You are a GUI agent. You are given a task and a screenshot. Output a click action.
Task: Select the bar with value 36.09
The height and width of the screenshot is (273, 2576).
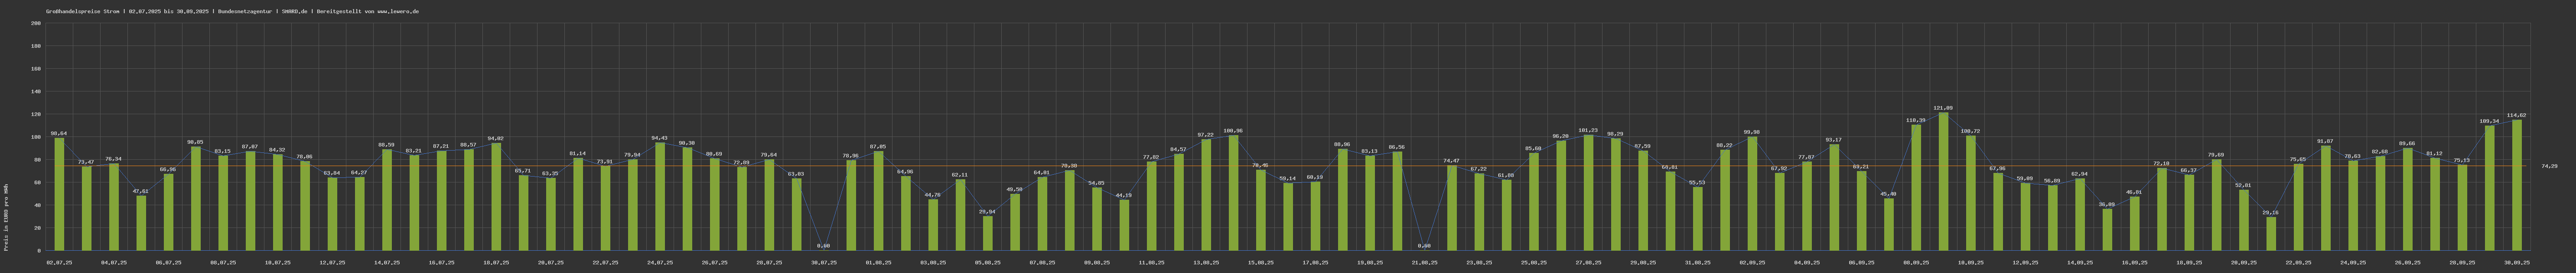(2107, 229)
